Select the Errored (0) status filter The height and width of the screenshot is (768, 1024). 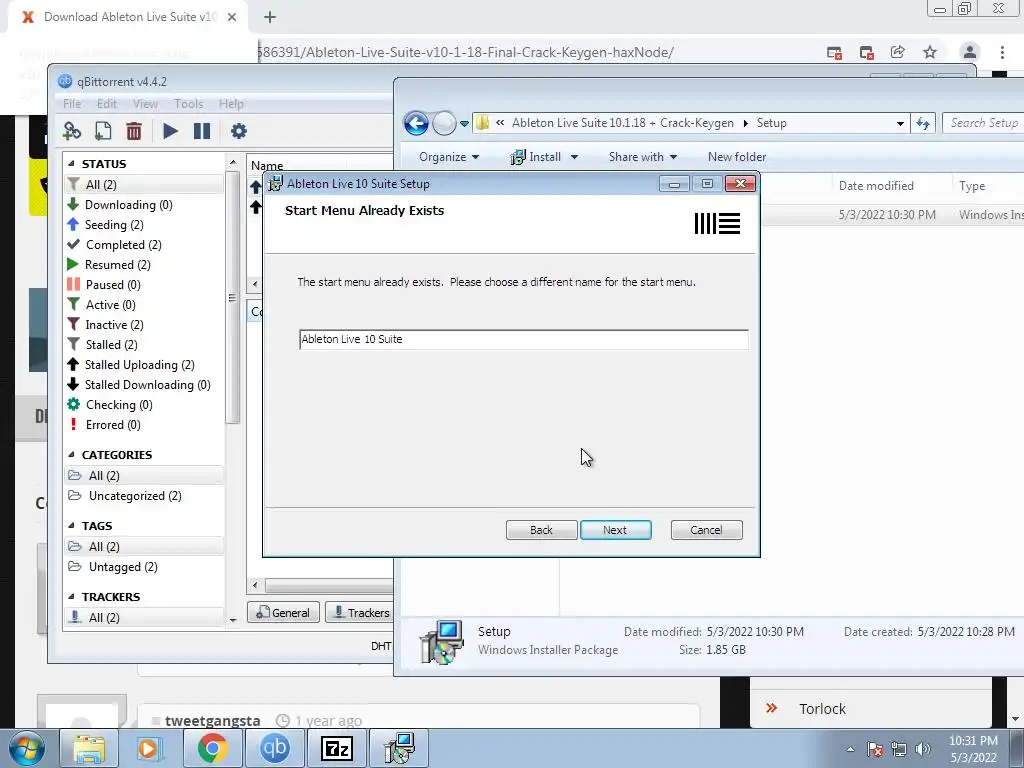click(113, 425)
